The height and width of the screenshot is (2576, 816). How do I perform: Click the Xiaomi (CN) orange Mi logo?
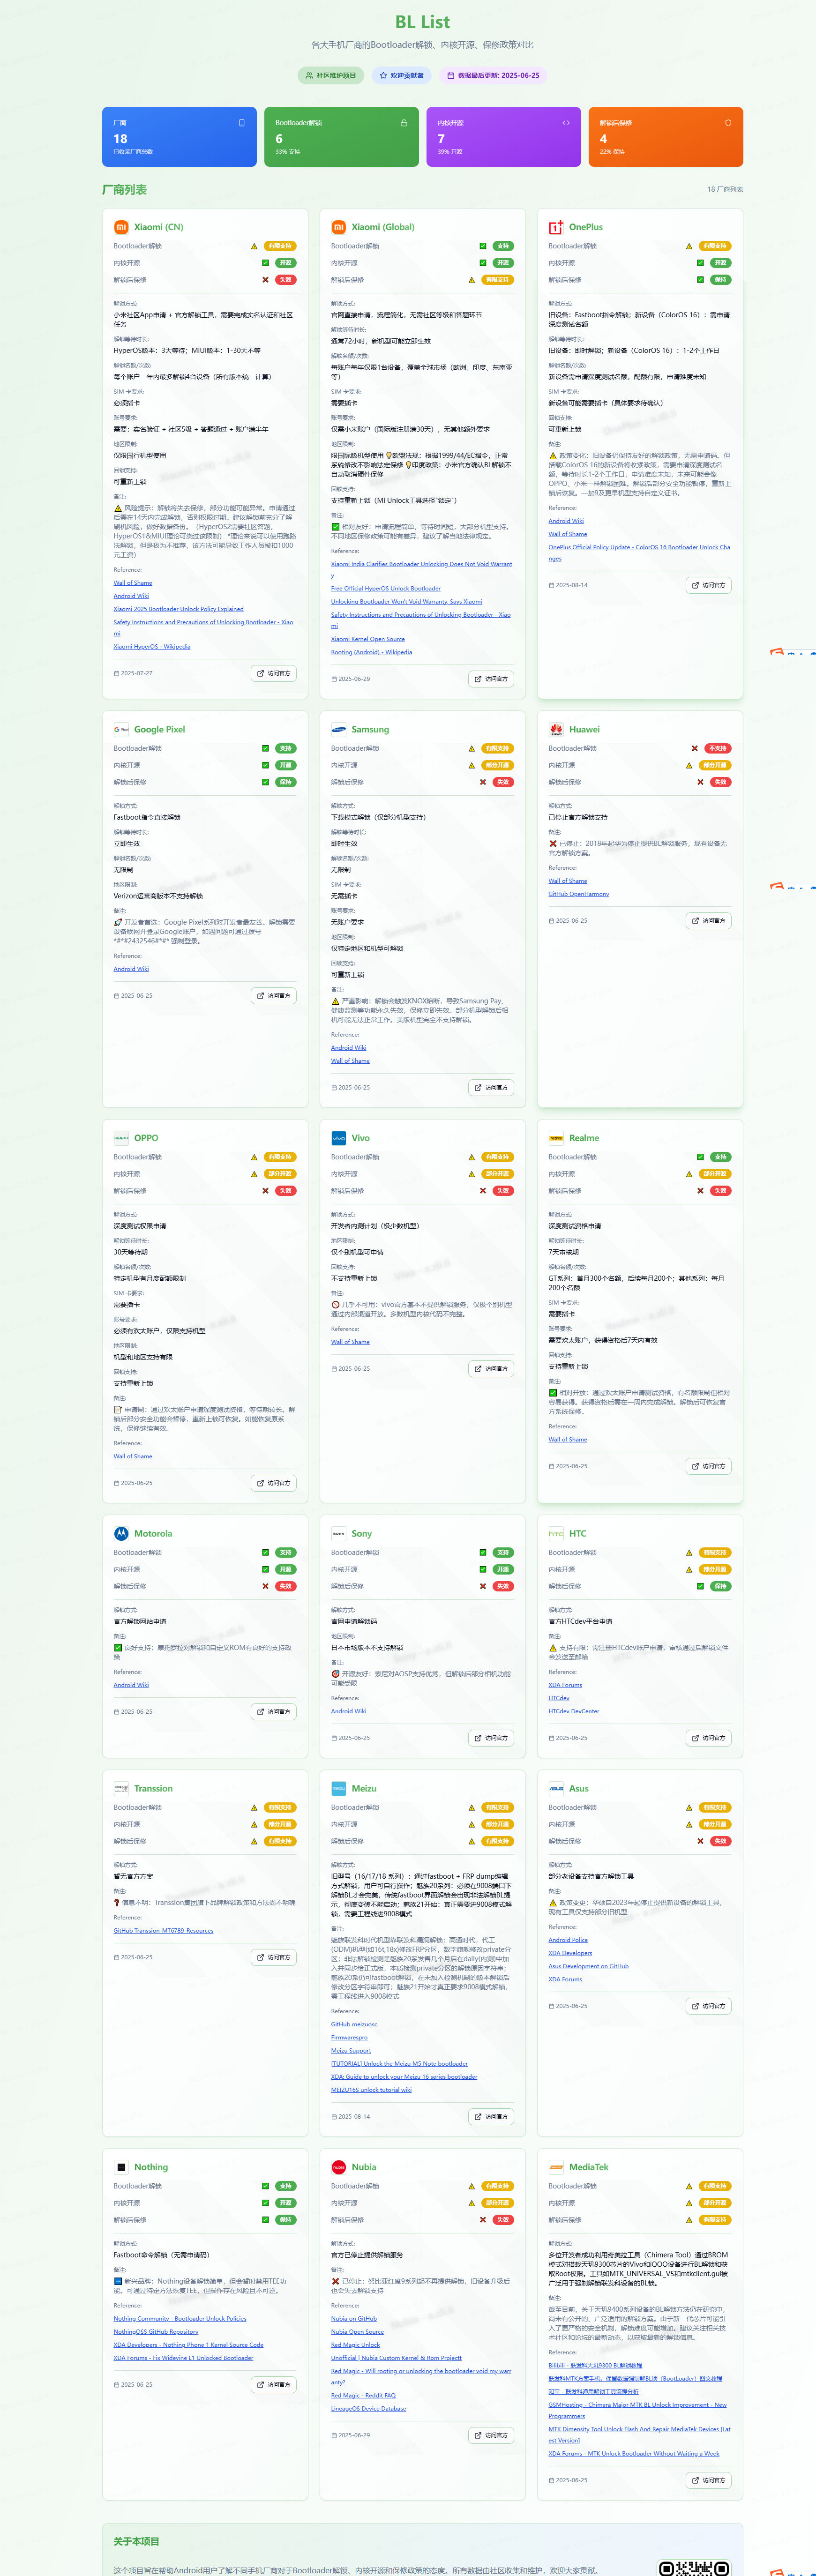[x=121, y=227]
